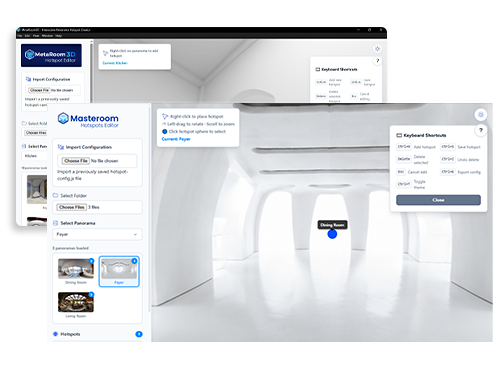The width and height of the screenshot is (503, 375).
Task: Click 'Save hotspot' shortcut text
Action: (x=469, y=147)
